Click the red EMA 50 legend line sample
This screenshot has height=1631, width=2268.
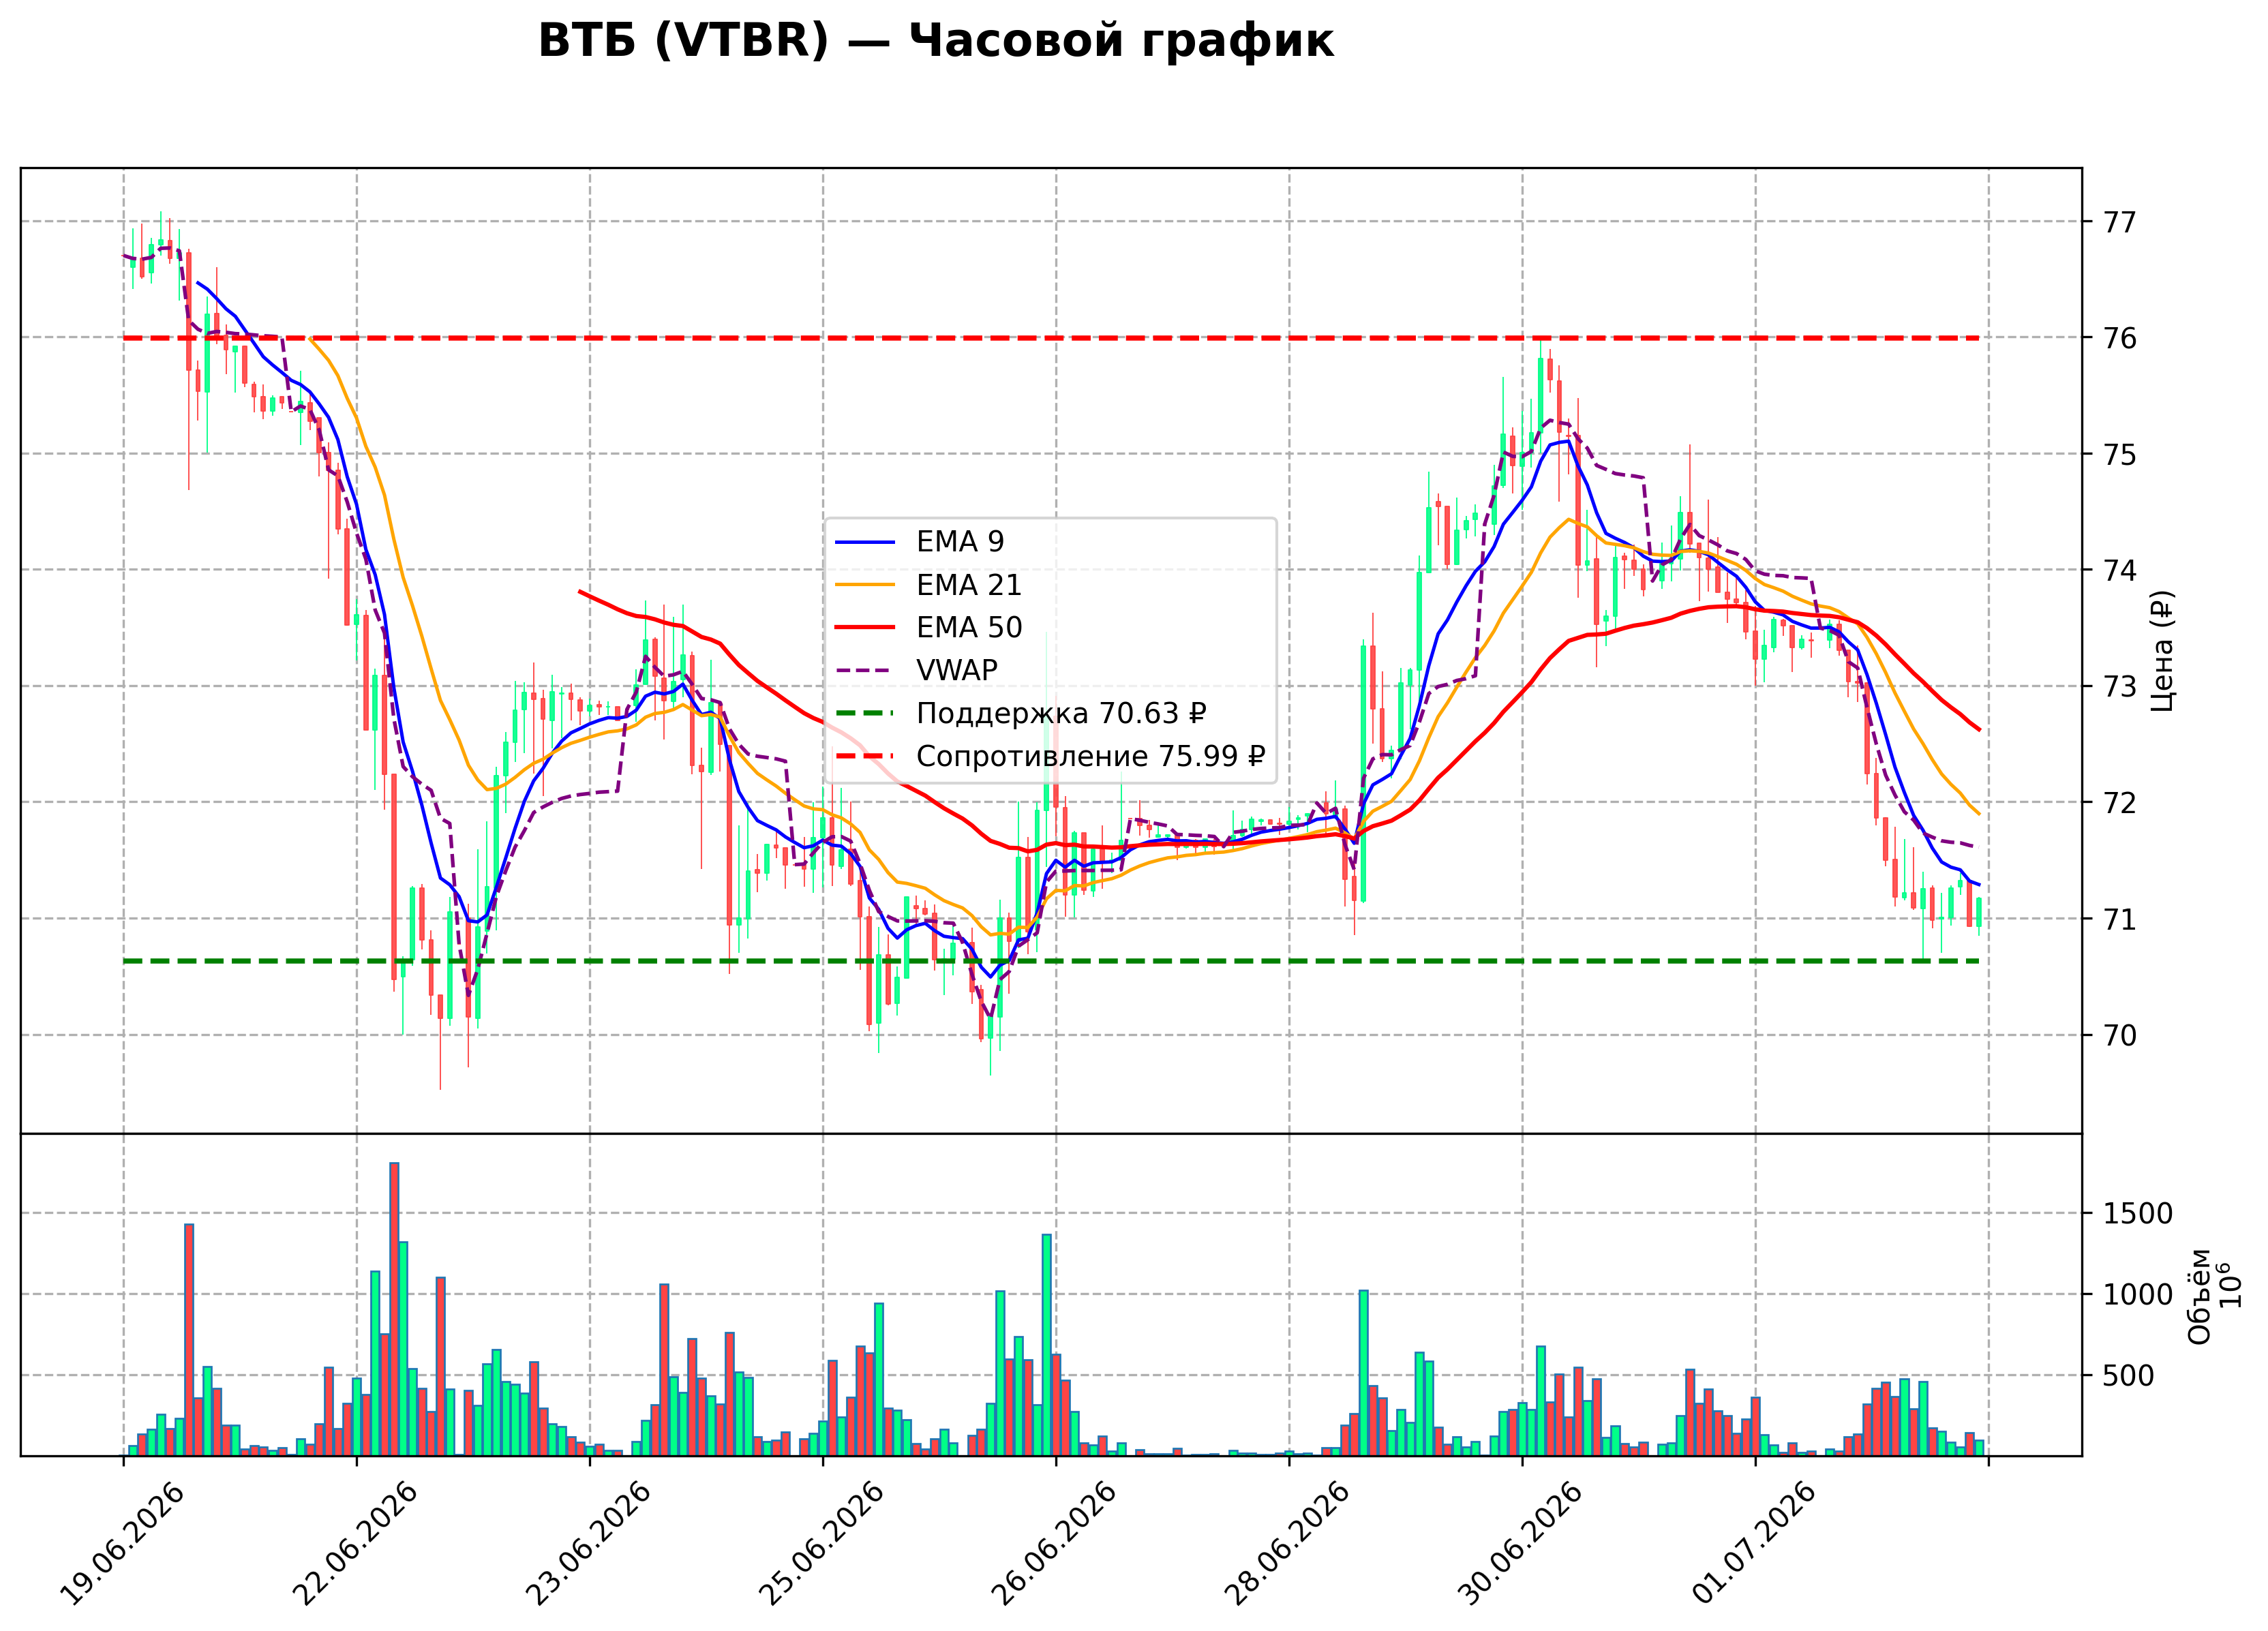[x=865, y=628]
